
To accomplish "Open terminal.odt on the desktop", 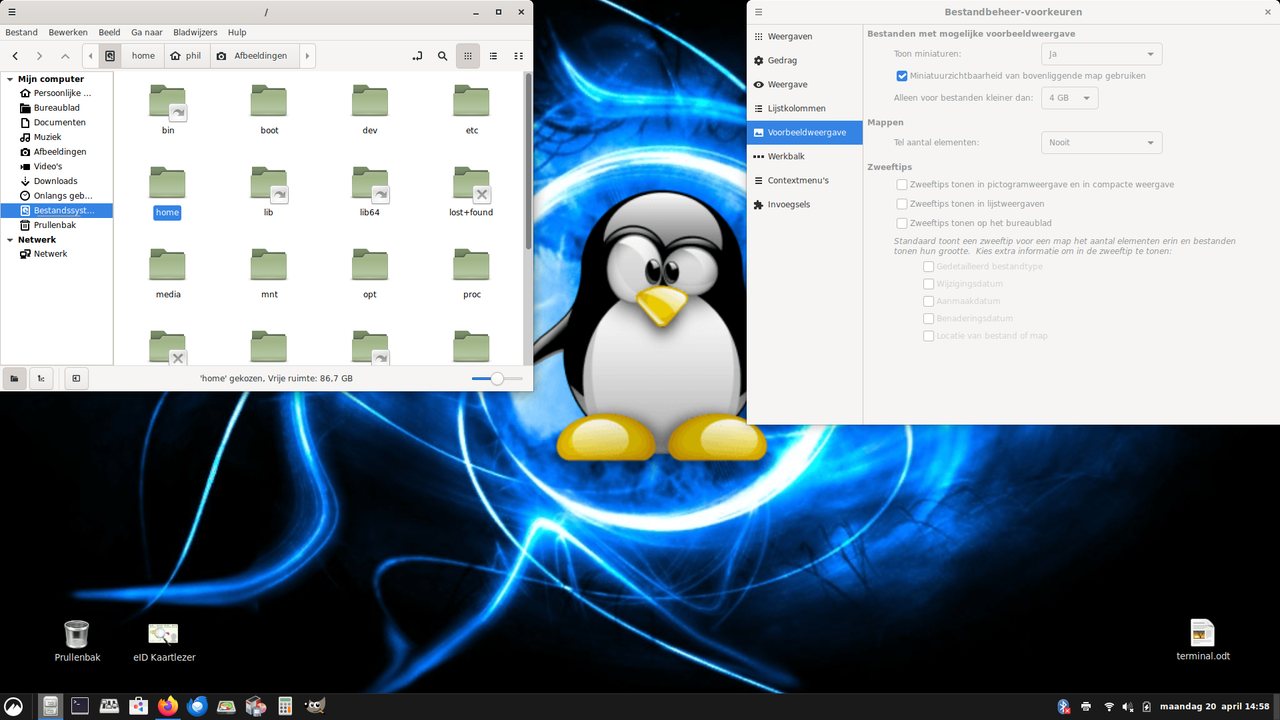I will coord(1203,641).
